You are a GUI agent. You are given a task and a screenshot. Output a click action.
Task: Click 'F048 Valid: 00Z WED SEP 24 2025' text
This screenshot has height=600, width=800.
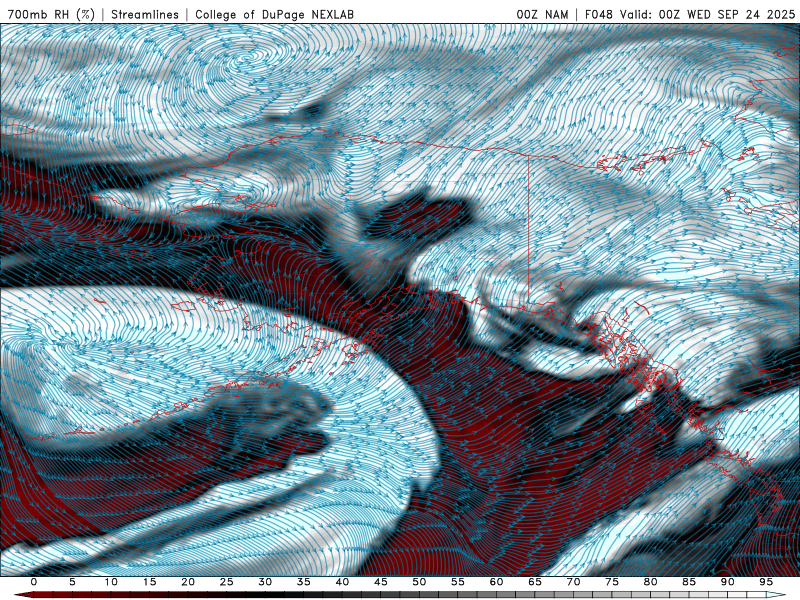[690, 14]
